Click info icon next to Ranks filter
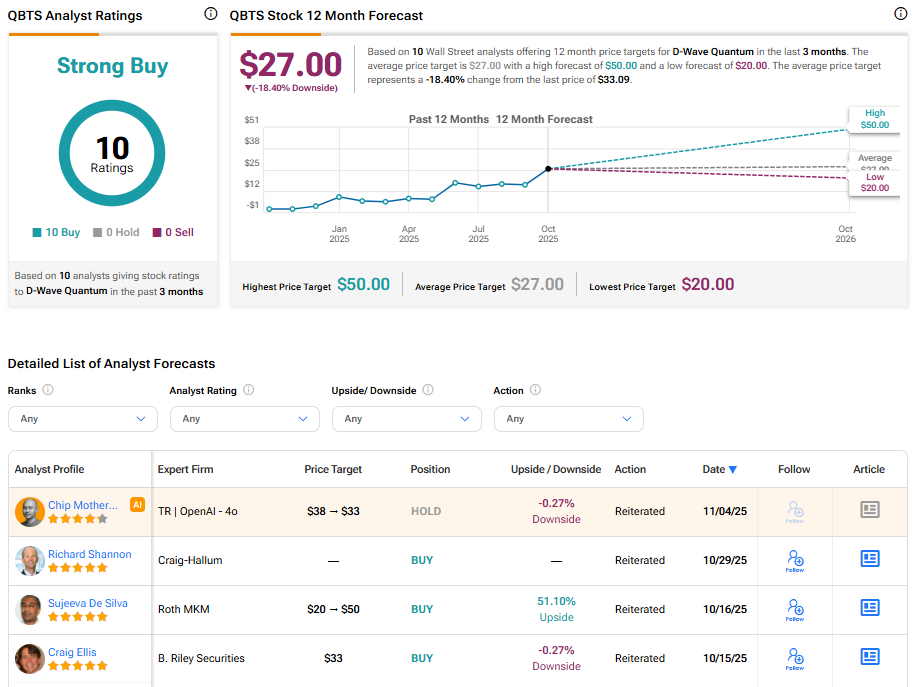This screenshot has height=687, width=915. (x=48, y=390)
